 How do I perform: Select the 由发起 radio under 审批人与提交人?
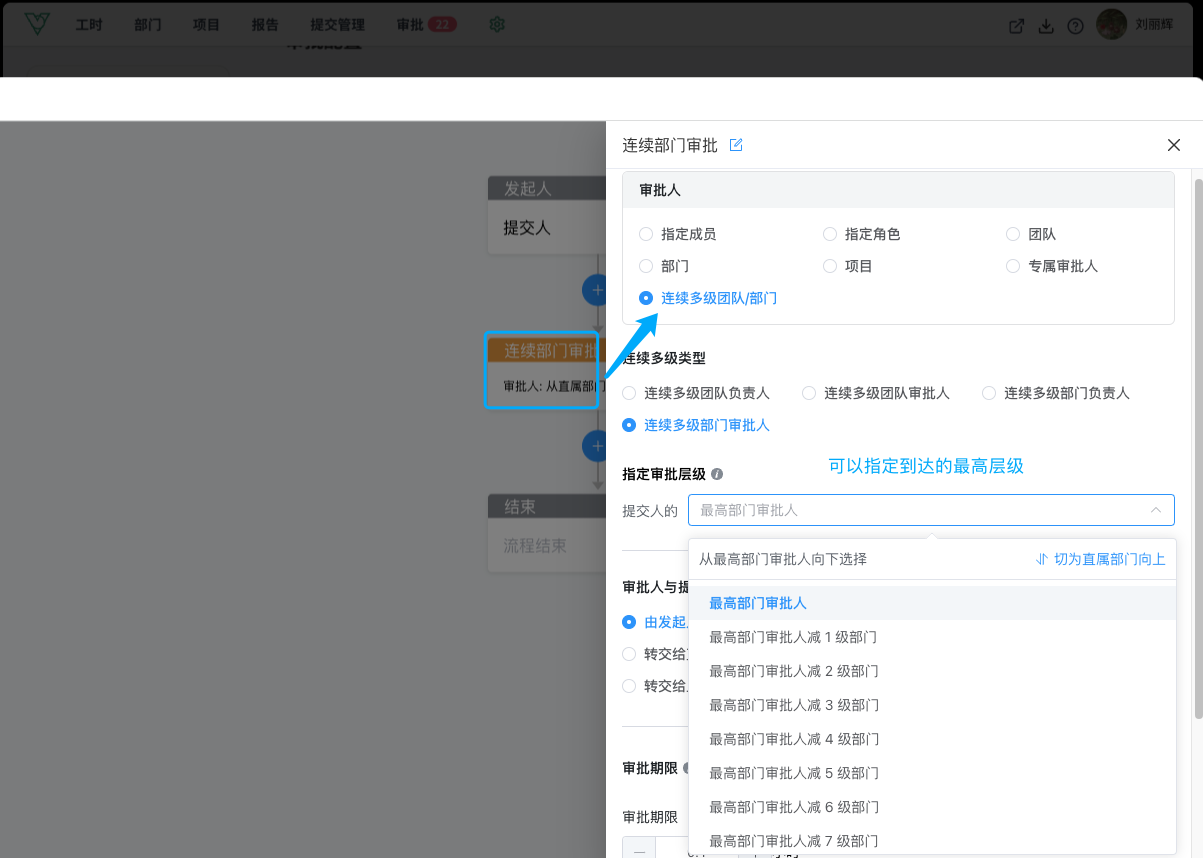(x=655, y=622)
